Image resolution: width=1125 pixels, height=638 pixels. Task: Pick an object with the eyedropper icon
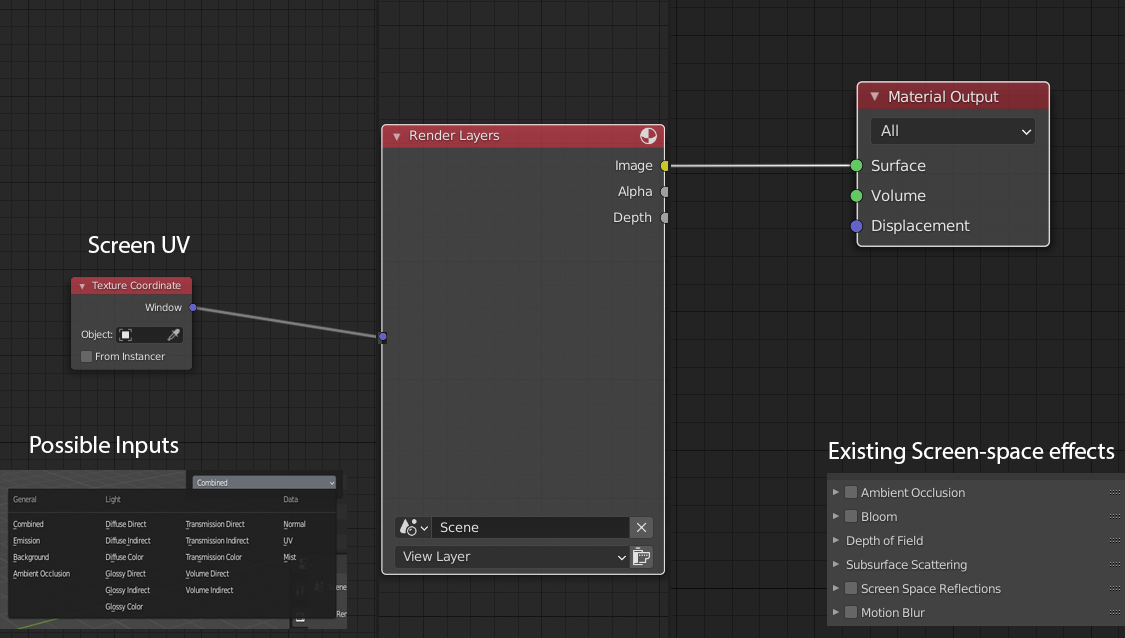tap(174, 335)
